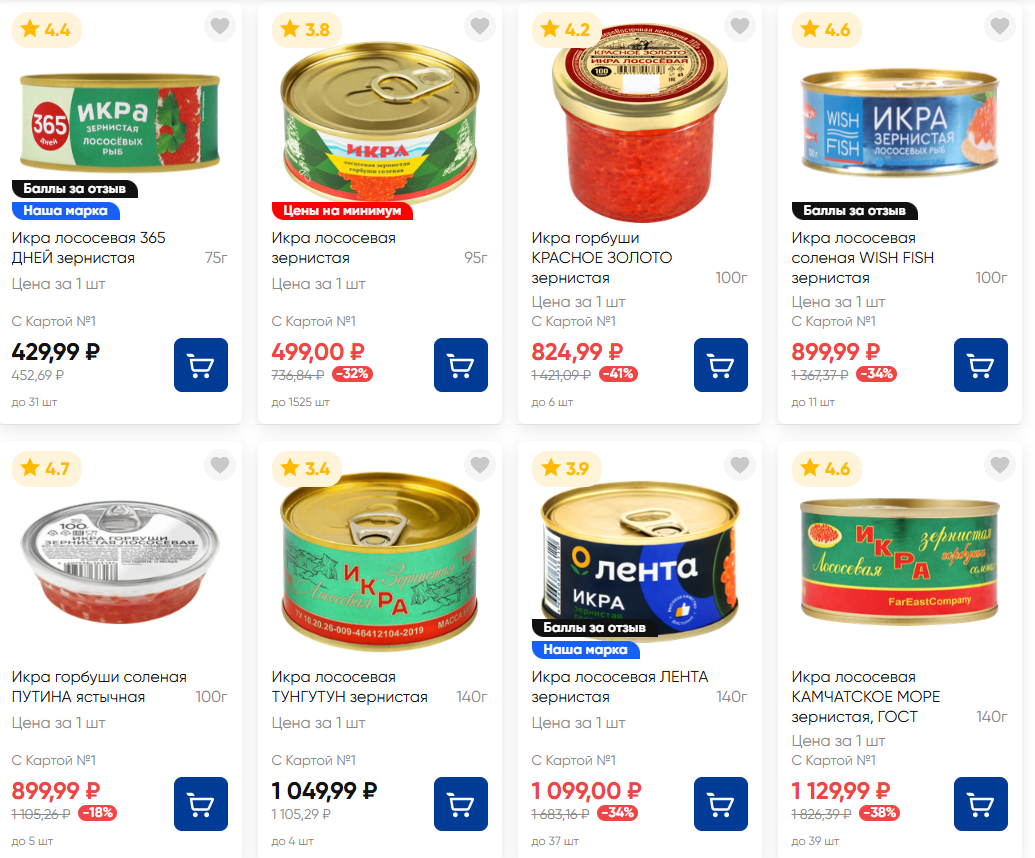The height and width of the screenshot is (858, 1035).
Task: Toggle favorite heart on КРАСНОЕ ЗОЛОТО product
Action: pos(740,26)
